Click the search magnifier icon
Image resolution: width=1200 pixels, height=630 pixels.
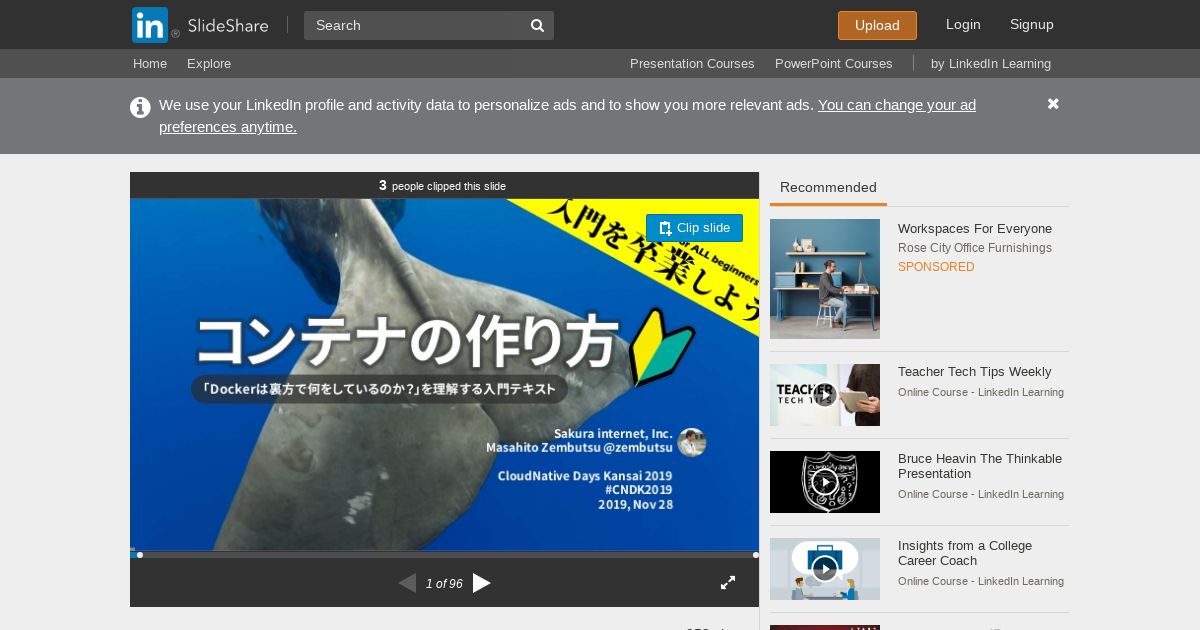pyautogui.click(x=537, y=26)
